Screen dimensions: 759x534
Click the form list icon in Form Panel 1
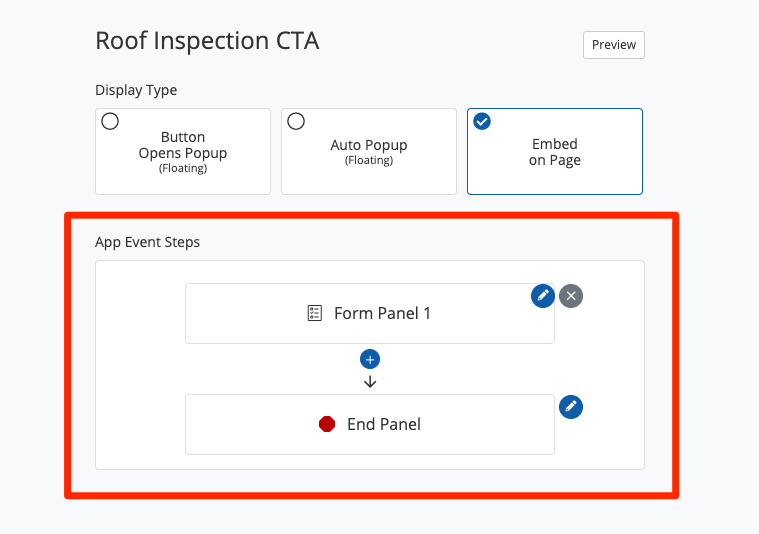315,313
